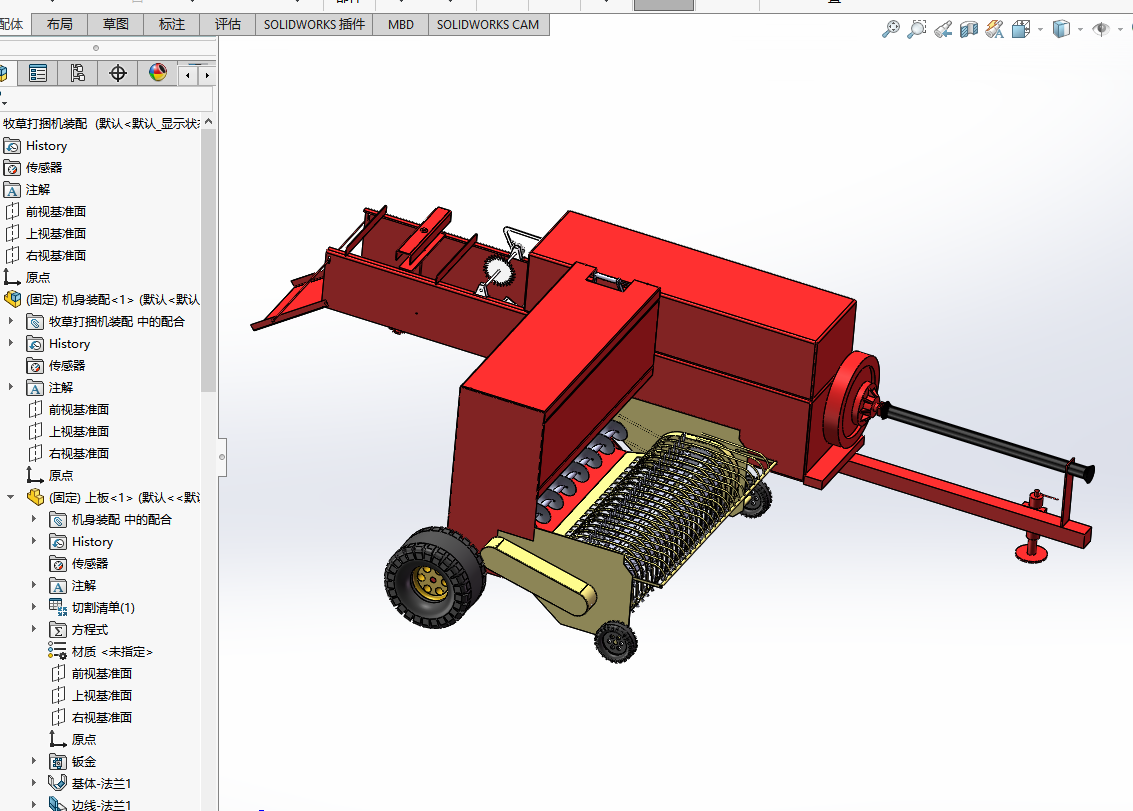Open the DimXpertManager crosshair tab

[117, 73]
